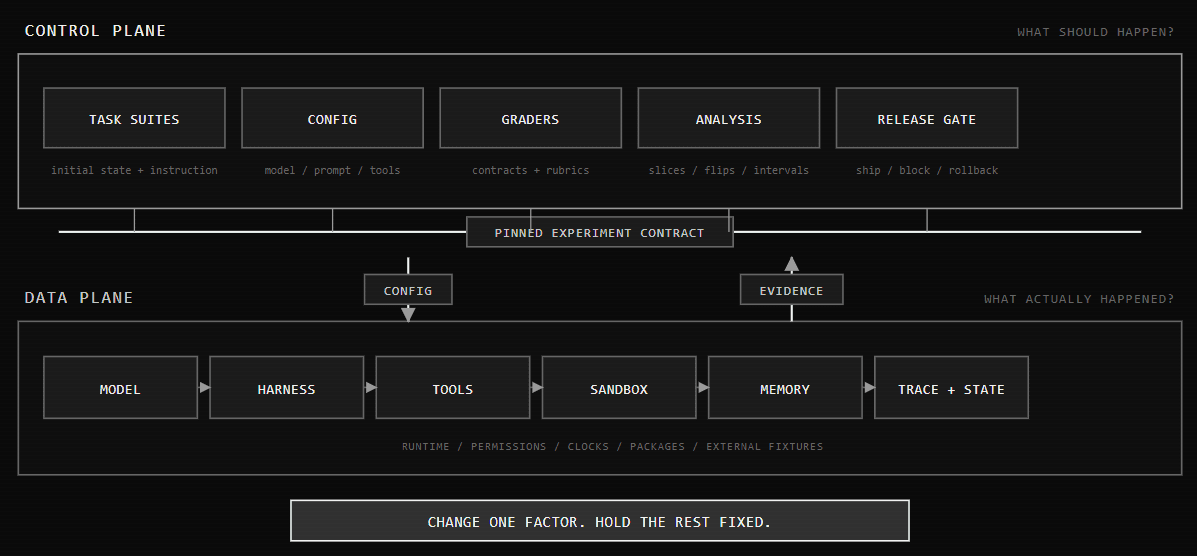Image resolution: width=1197 pixels, height=556 pixels.
Task: Select the RELEASE GATE box
Action: (x=927, y=118)
